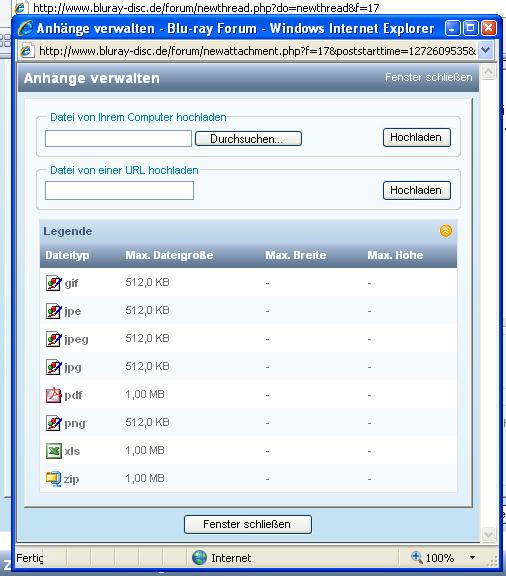Click the scrollbar down arrow
Screen dimensions: 506x576
[x=488, y=534]
